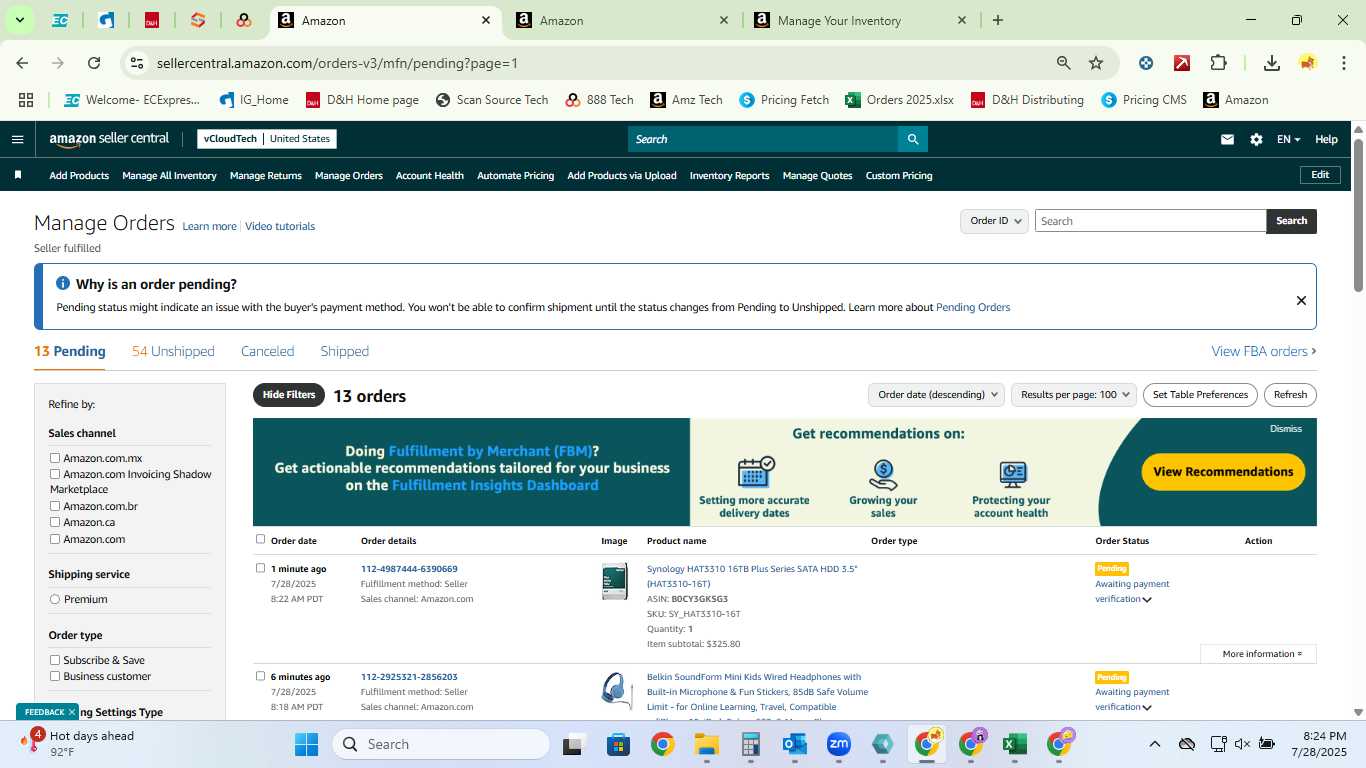Click the Amazon Seller Central logo
This screenshot has width=1366, height=768.
pyautogui.click(x=109, y=139)
